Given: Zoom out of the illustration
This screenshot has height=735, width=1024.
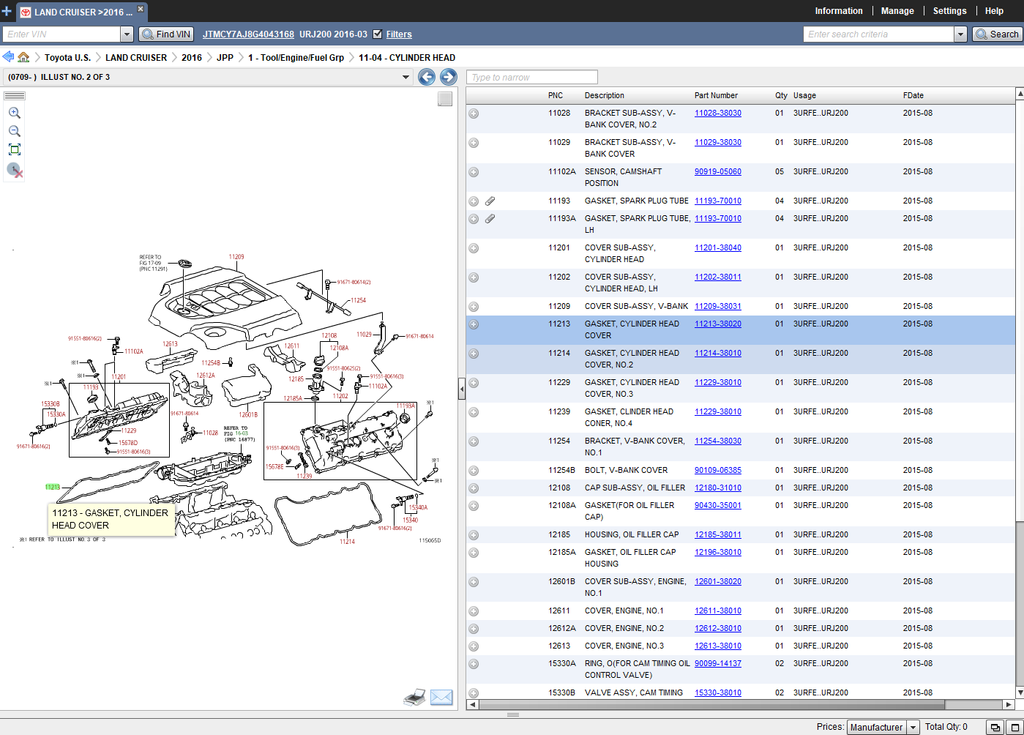Looking at the screenshot, I should coord(14,131).
